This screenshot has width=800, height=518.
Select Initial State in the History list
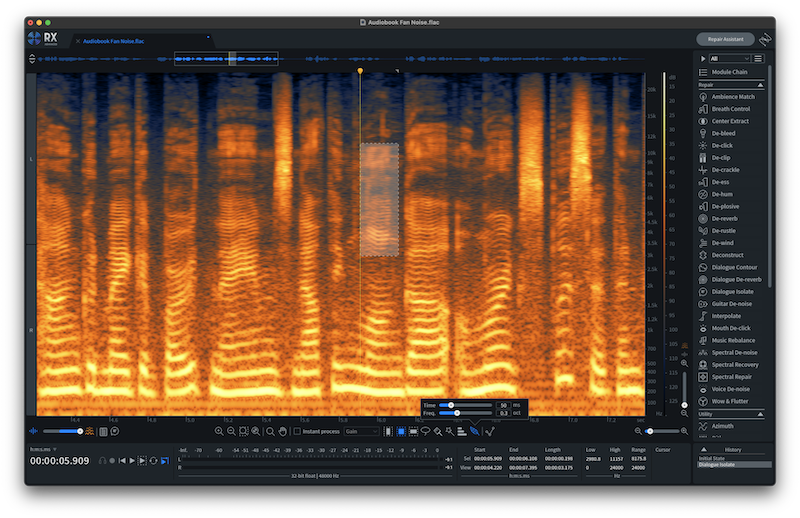click(x=713, y=458)
